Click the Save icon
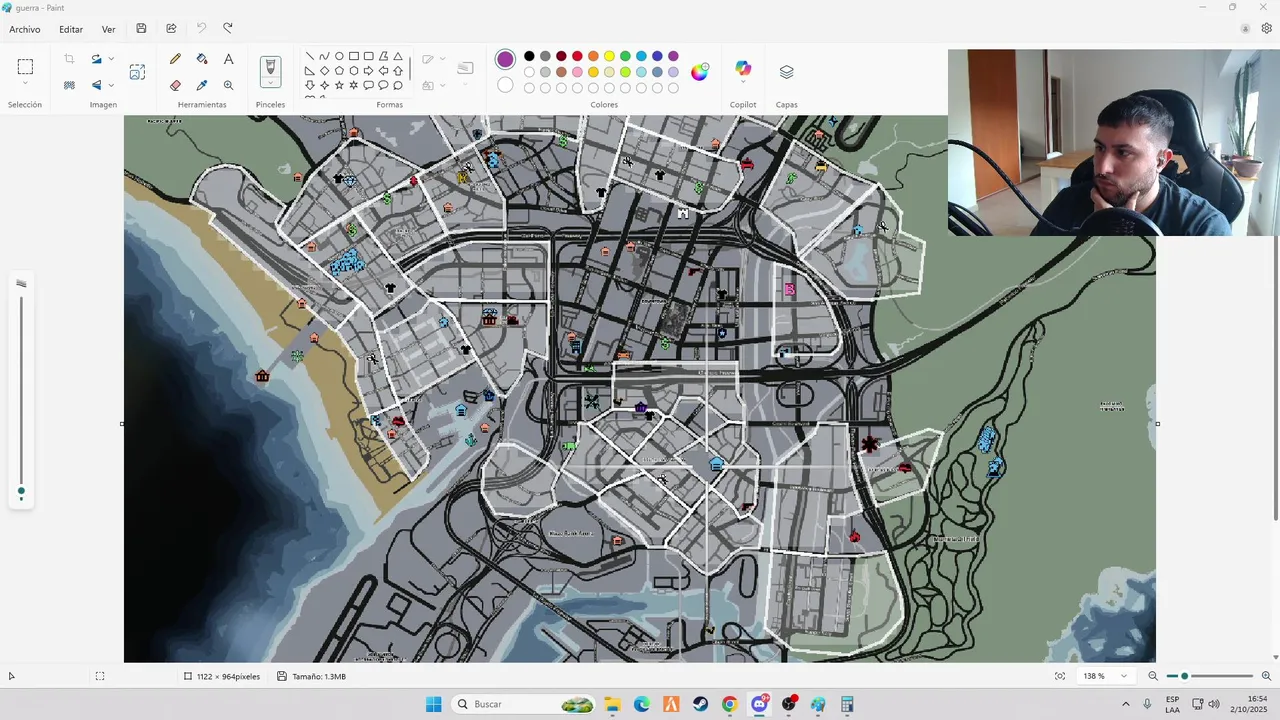The width and height of the screenshot is (1280, 720). (141, 29)
